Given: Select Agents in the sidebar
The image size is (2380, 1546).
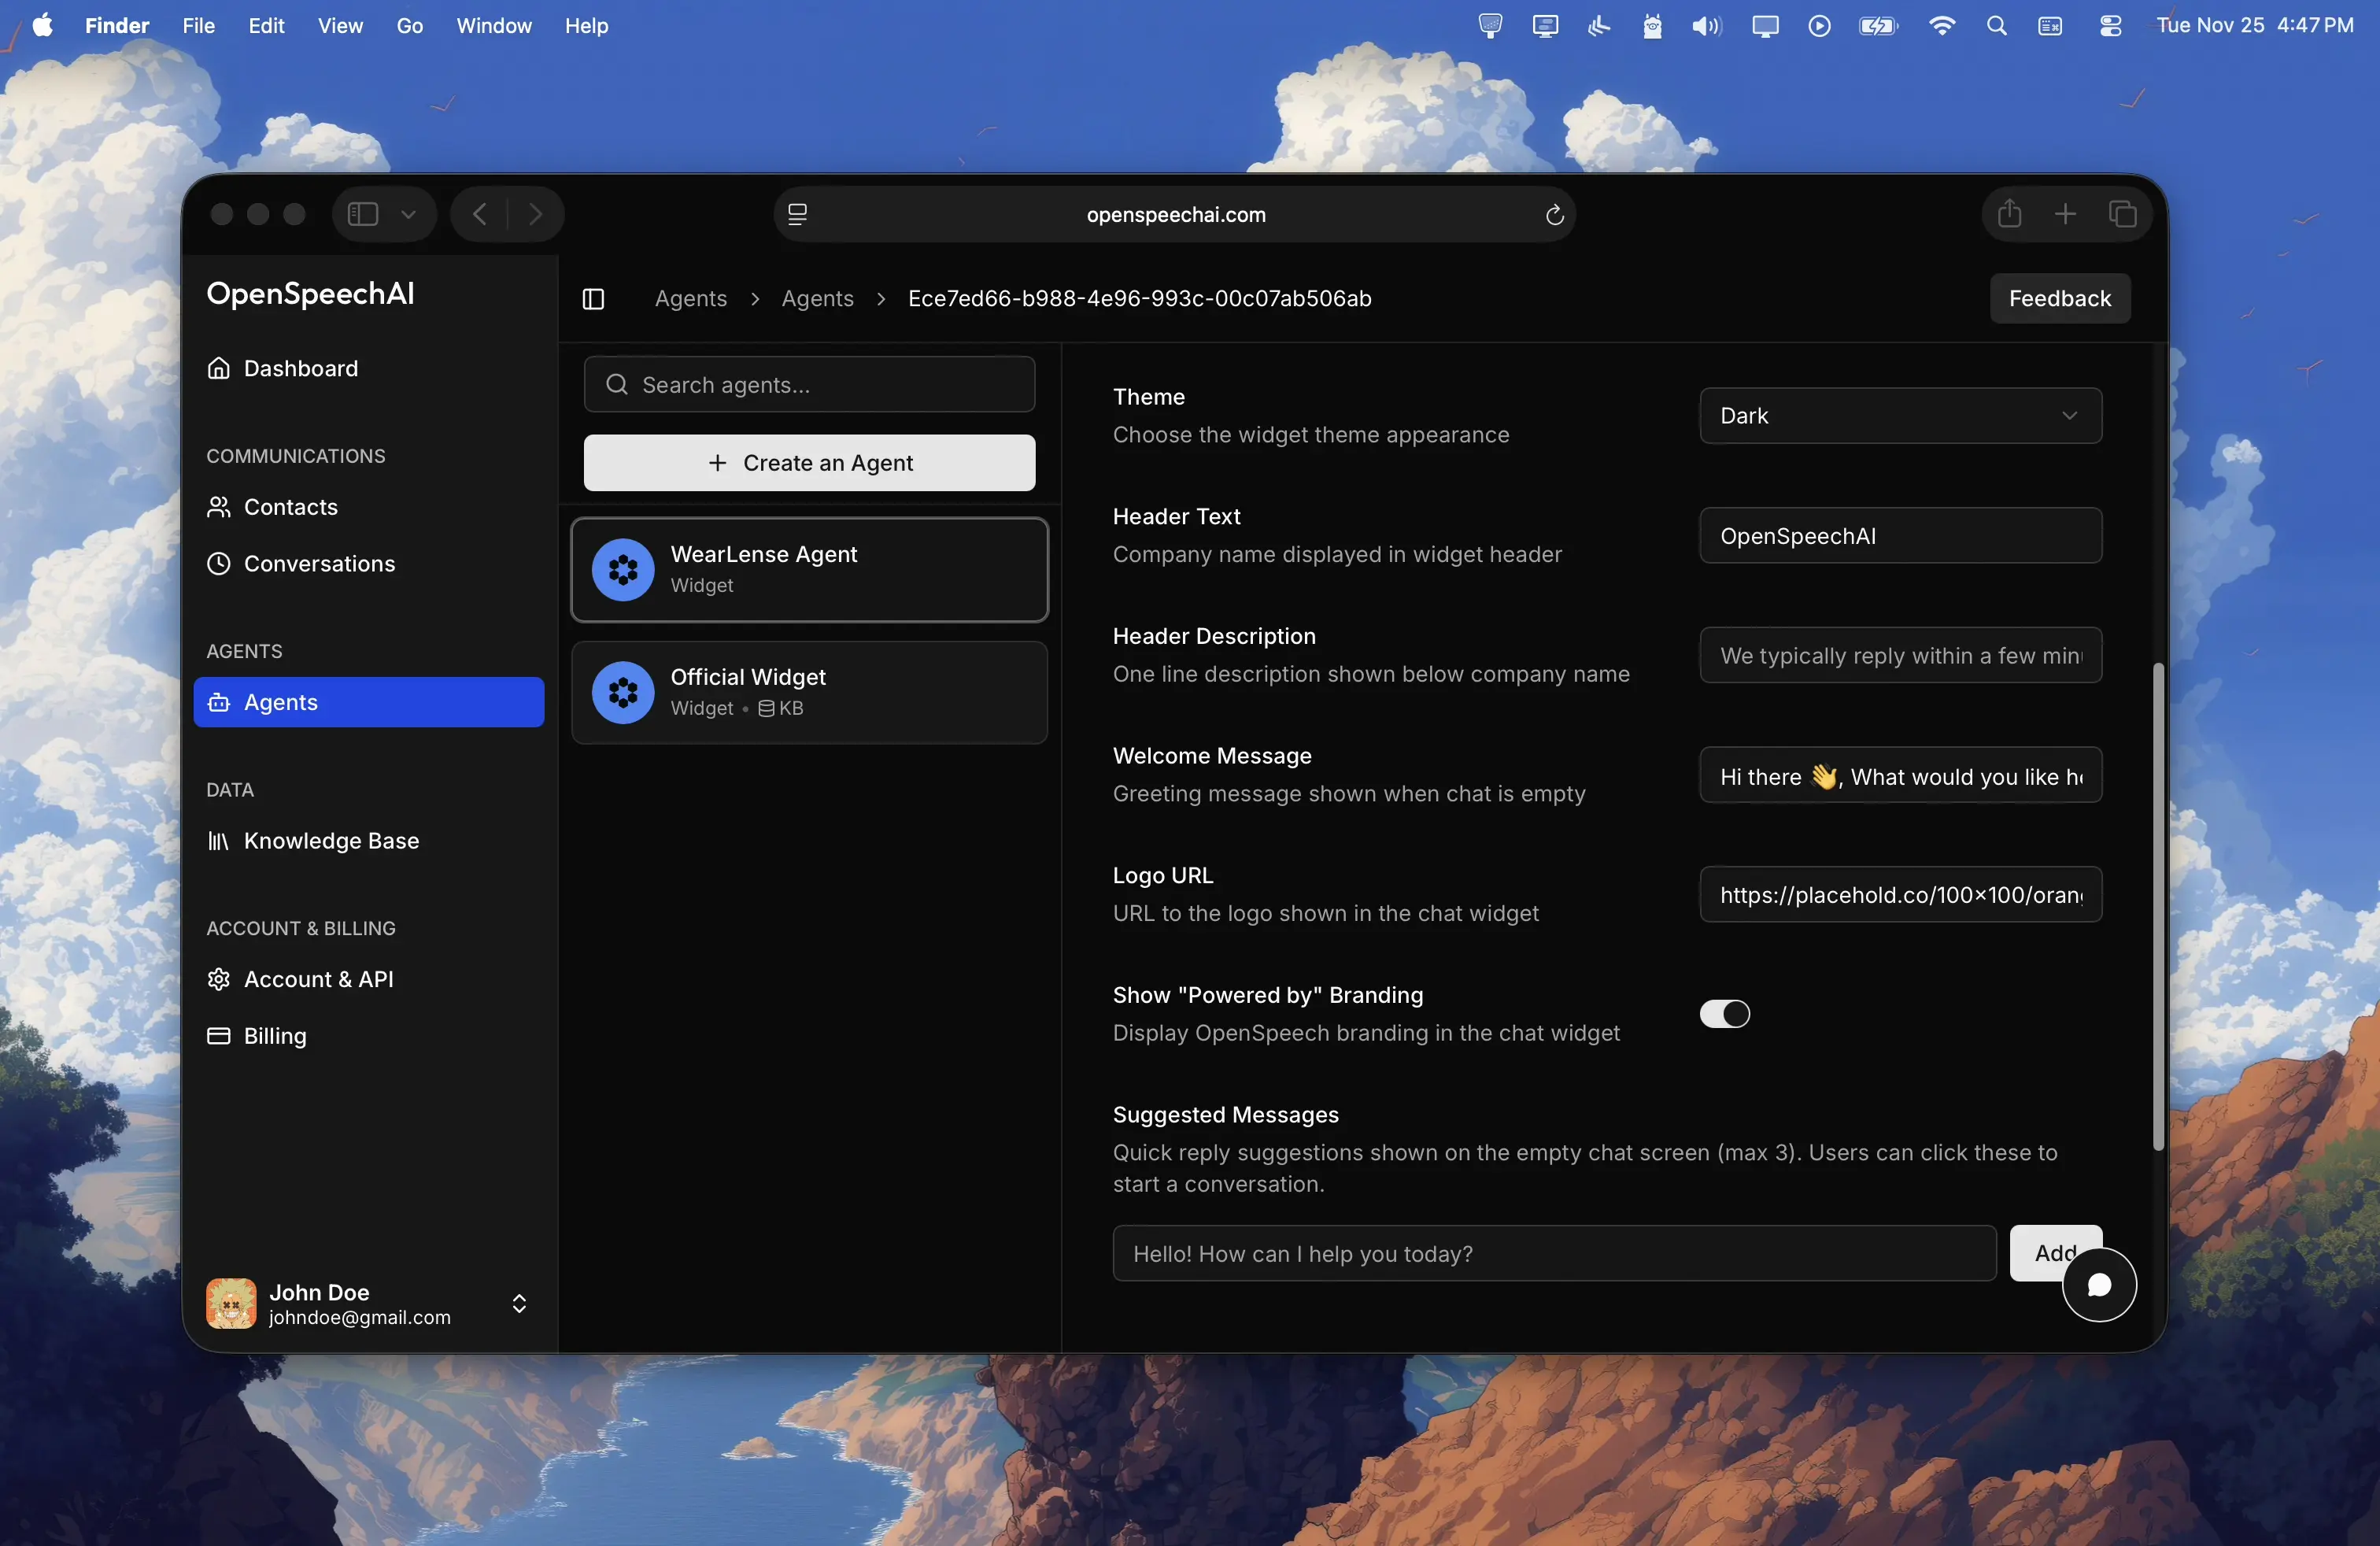Looking at the screenshot, I should click(x=369, y=702).
